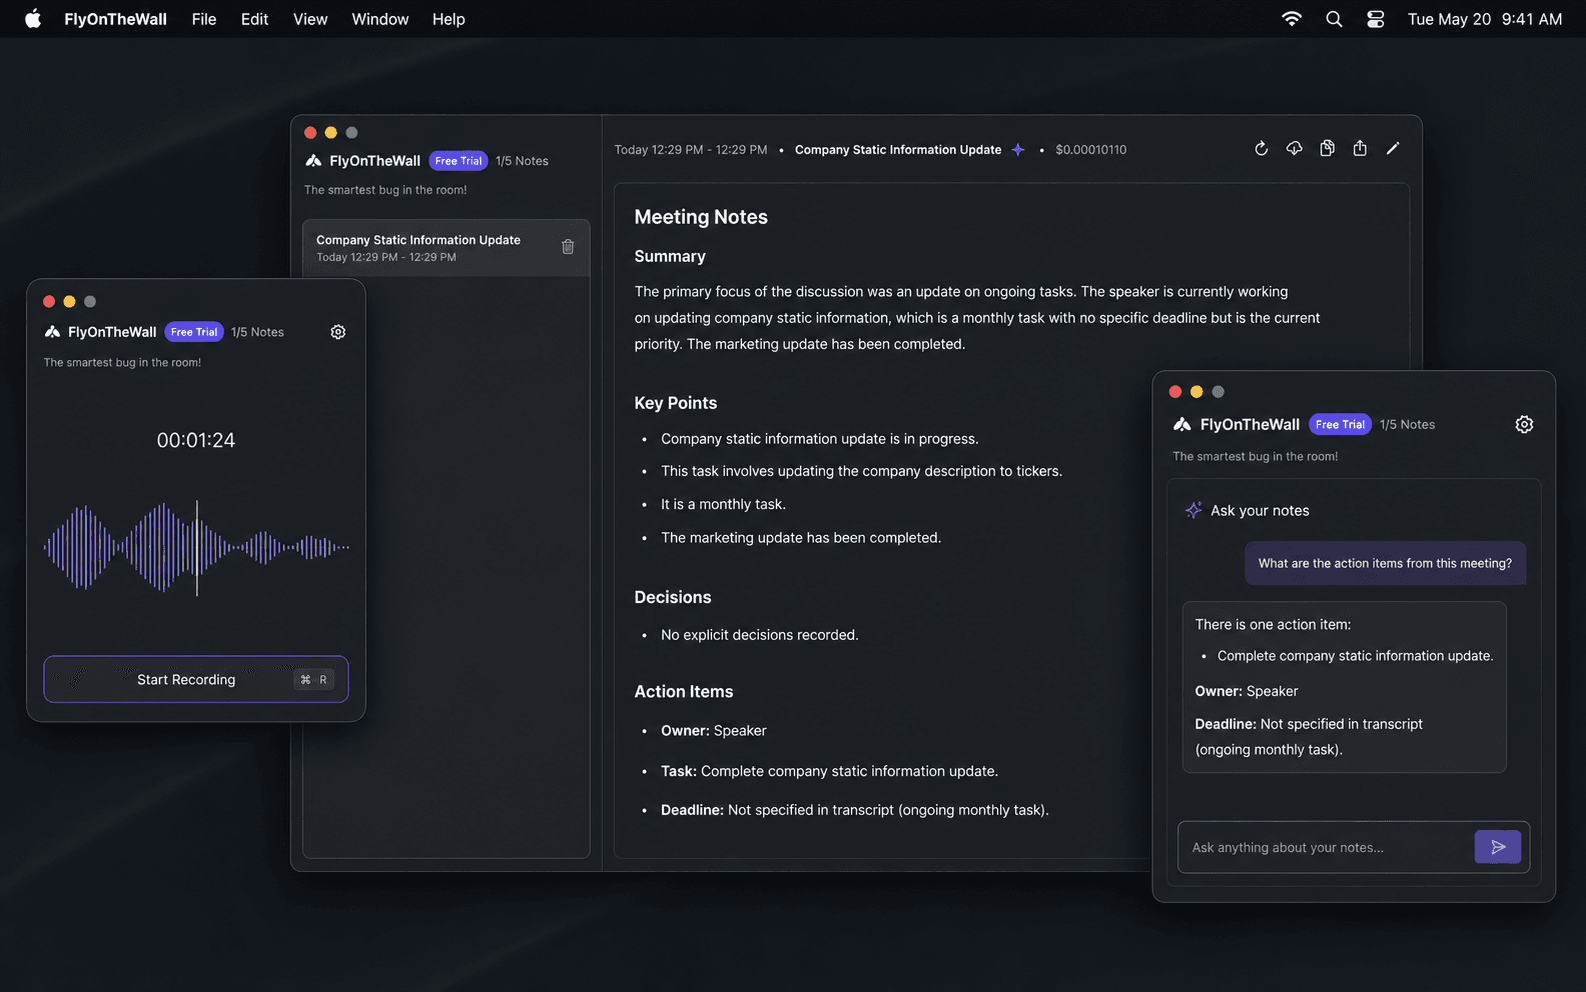Image resolution: width=1586 pixels, height=992 pixels.
Task: Open the View menu
Action: [x=310, y=19]
